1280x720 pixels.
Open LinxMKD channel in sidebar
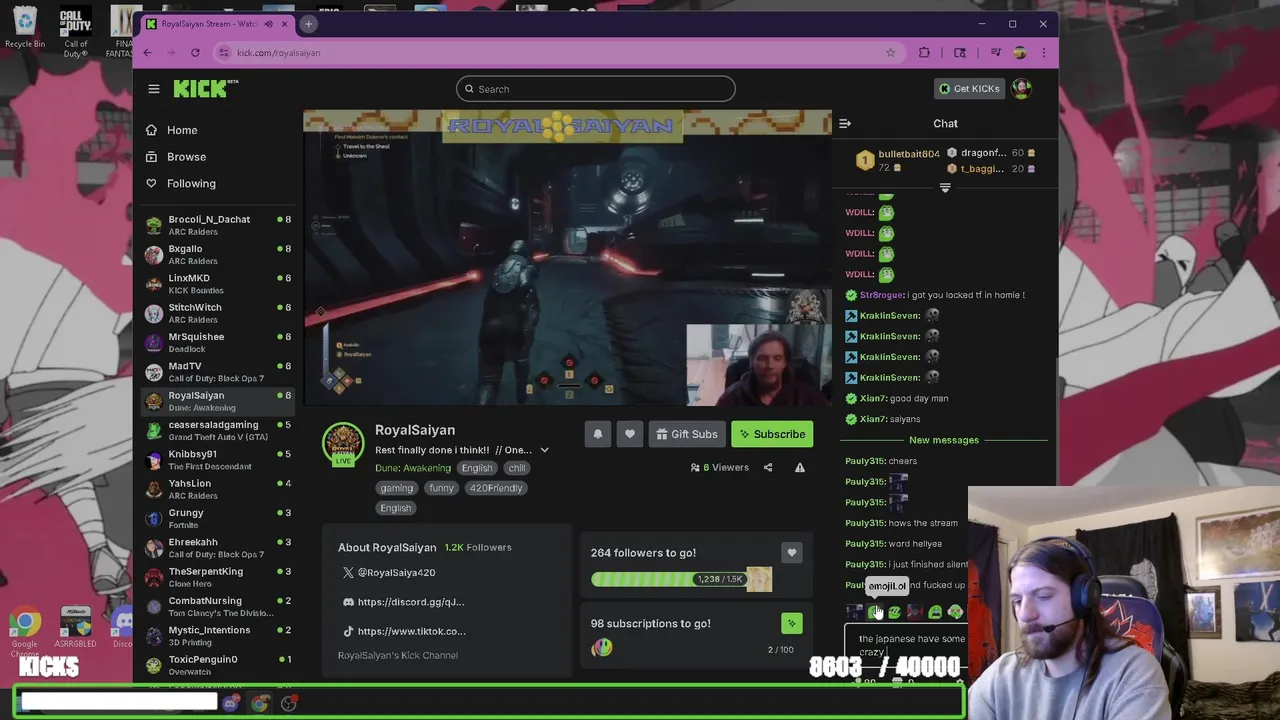218,284
